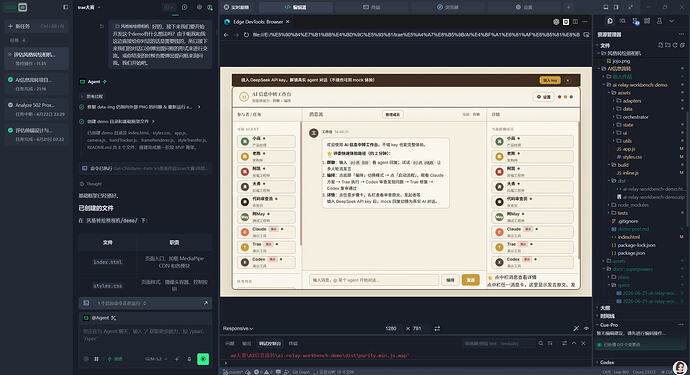Expand the orchestrator folder
The width and height of the screenshot is (690, 375).
pos(635,117)
